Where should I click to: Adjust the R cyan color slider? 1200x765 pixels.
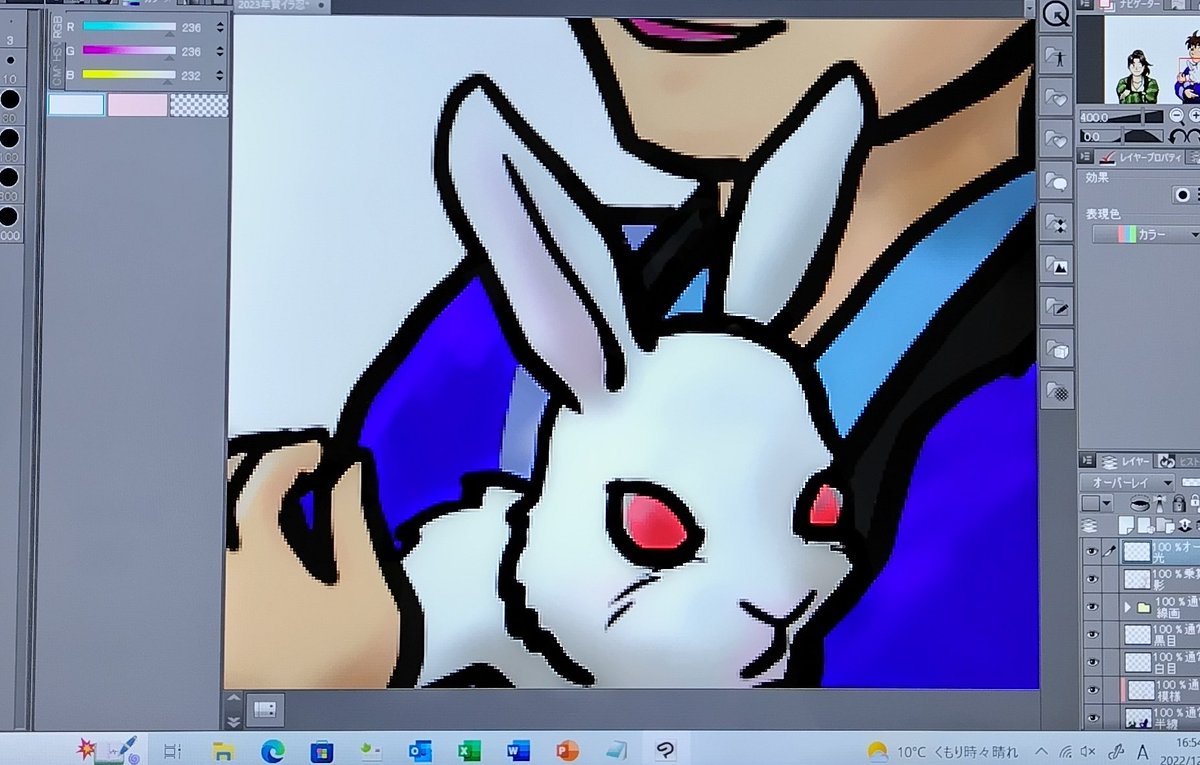pyautogui.click(x=129, y=27)
